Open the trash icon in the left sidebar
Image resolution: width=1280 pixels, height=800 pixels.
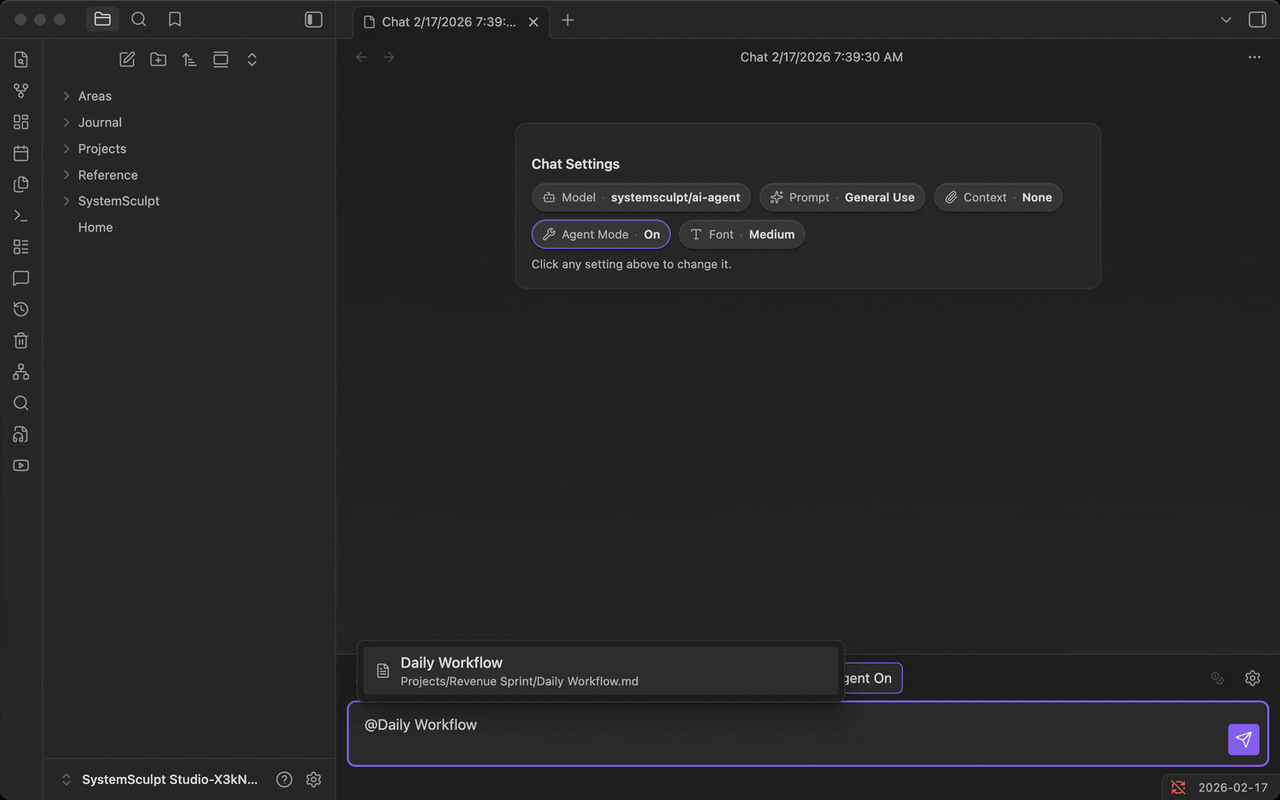tap(20, 340)
